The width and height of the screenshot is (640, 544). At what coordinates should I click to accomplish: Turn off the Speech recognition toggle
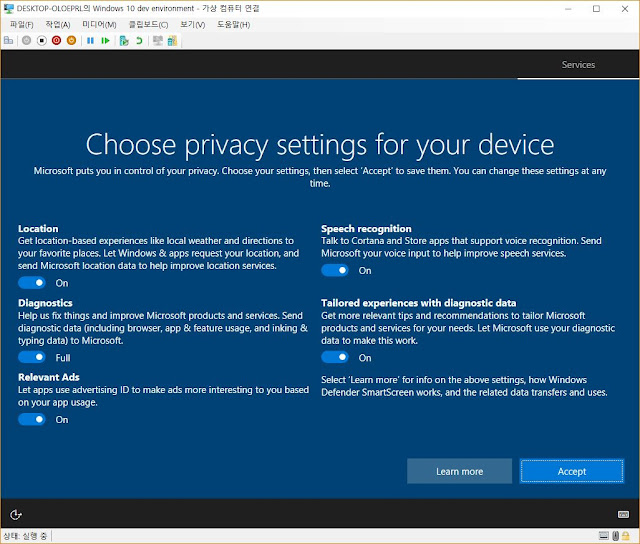(335, 270)
